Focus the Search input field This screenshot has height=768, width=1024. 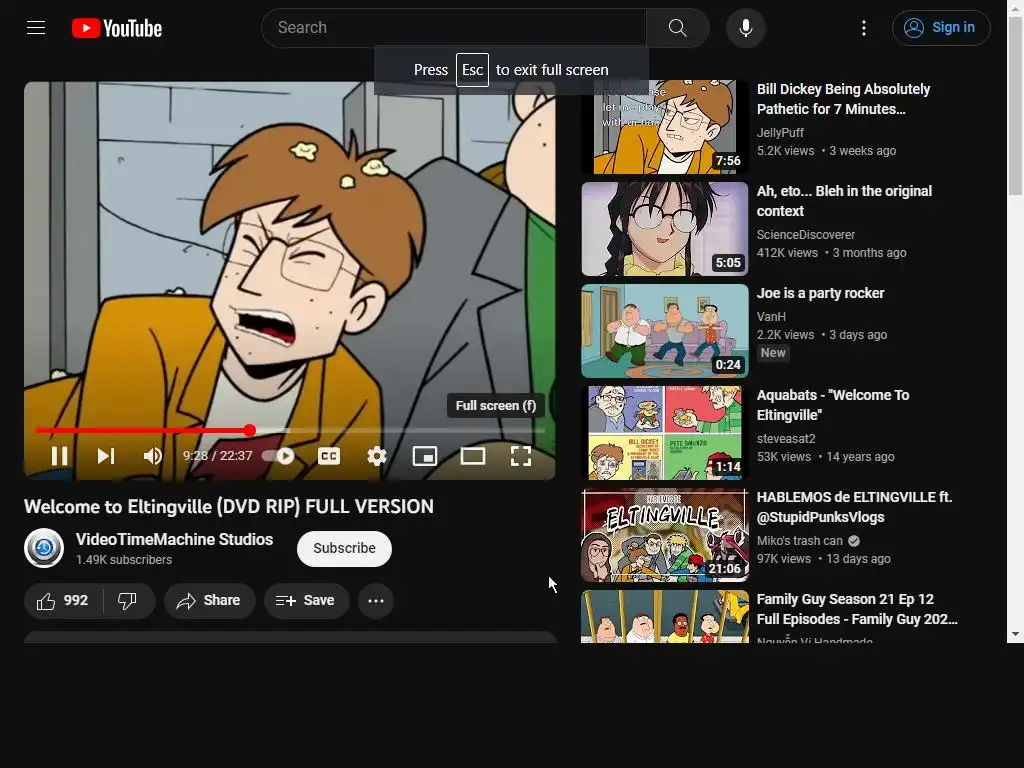[x=454, y=27]
